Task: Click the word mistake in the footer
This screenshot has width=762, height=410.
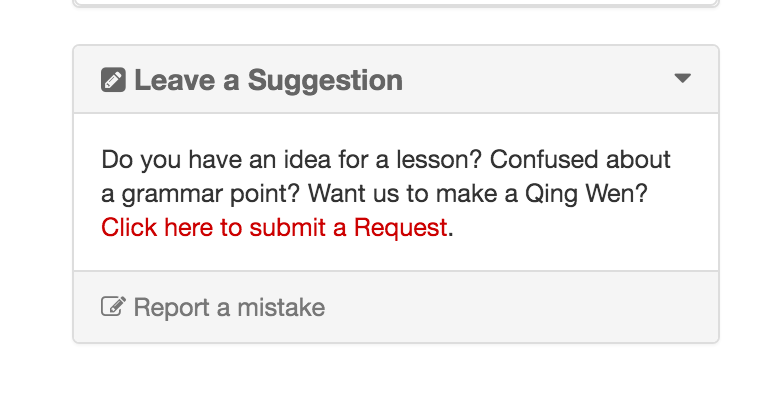Action: [286, 307]
